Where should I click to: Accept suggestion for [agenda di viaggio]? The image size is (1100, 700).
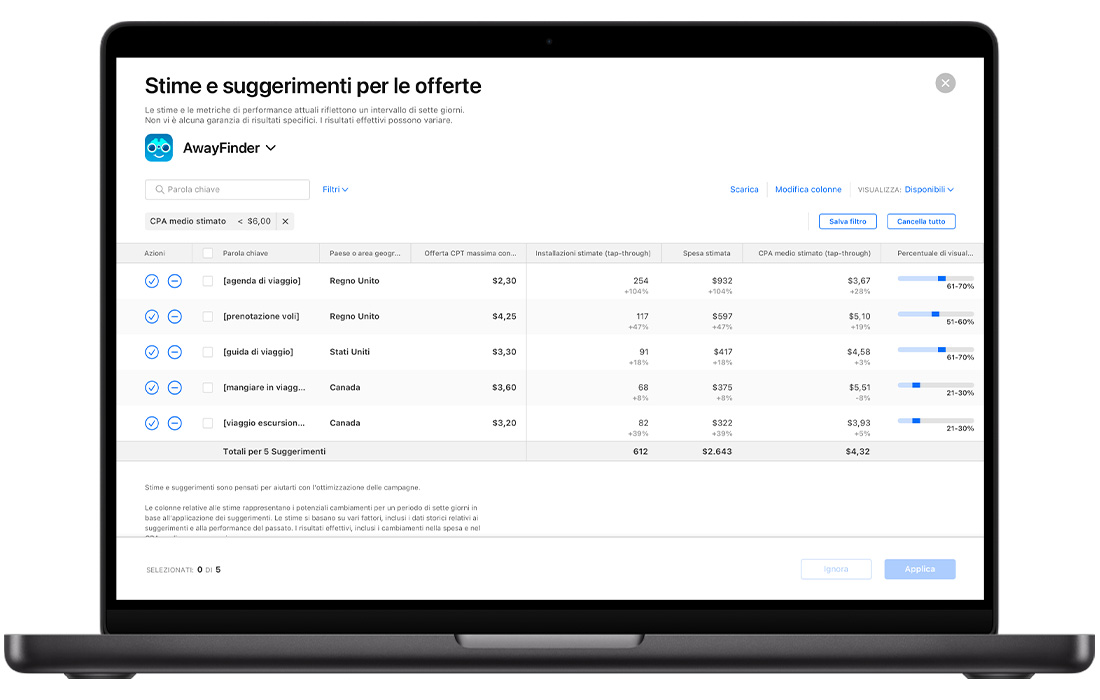152,281
